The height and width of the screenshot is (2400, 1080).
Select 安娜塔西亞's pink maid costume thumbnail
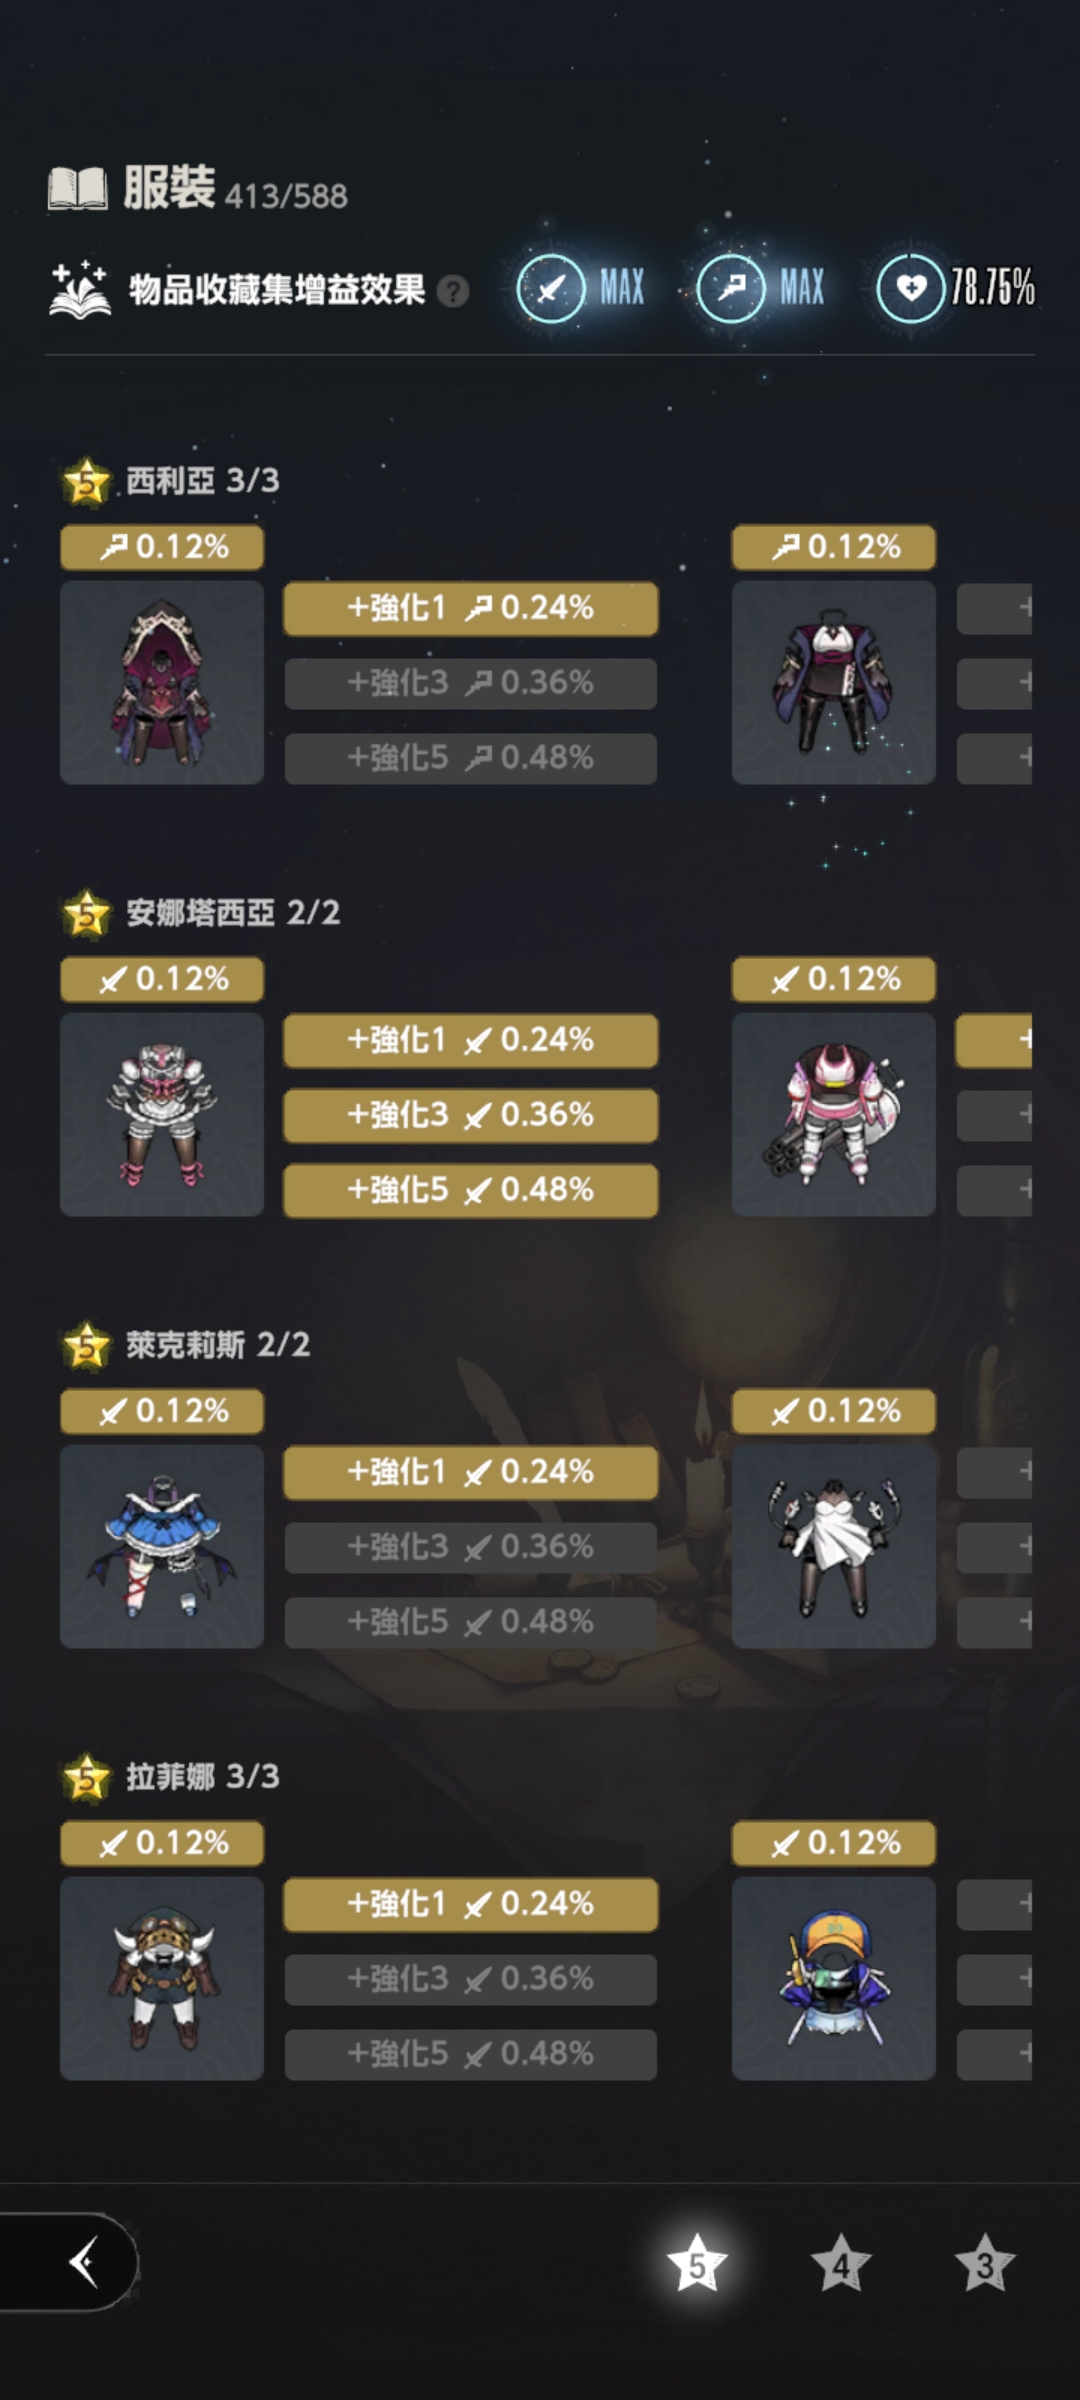pos(162,1114)
